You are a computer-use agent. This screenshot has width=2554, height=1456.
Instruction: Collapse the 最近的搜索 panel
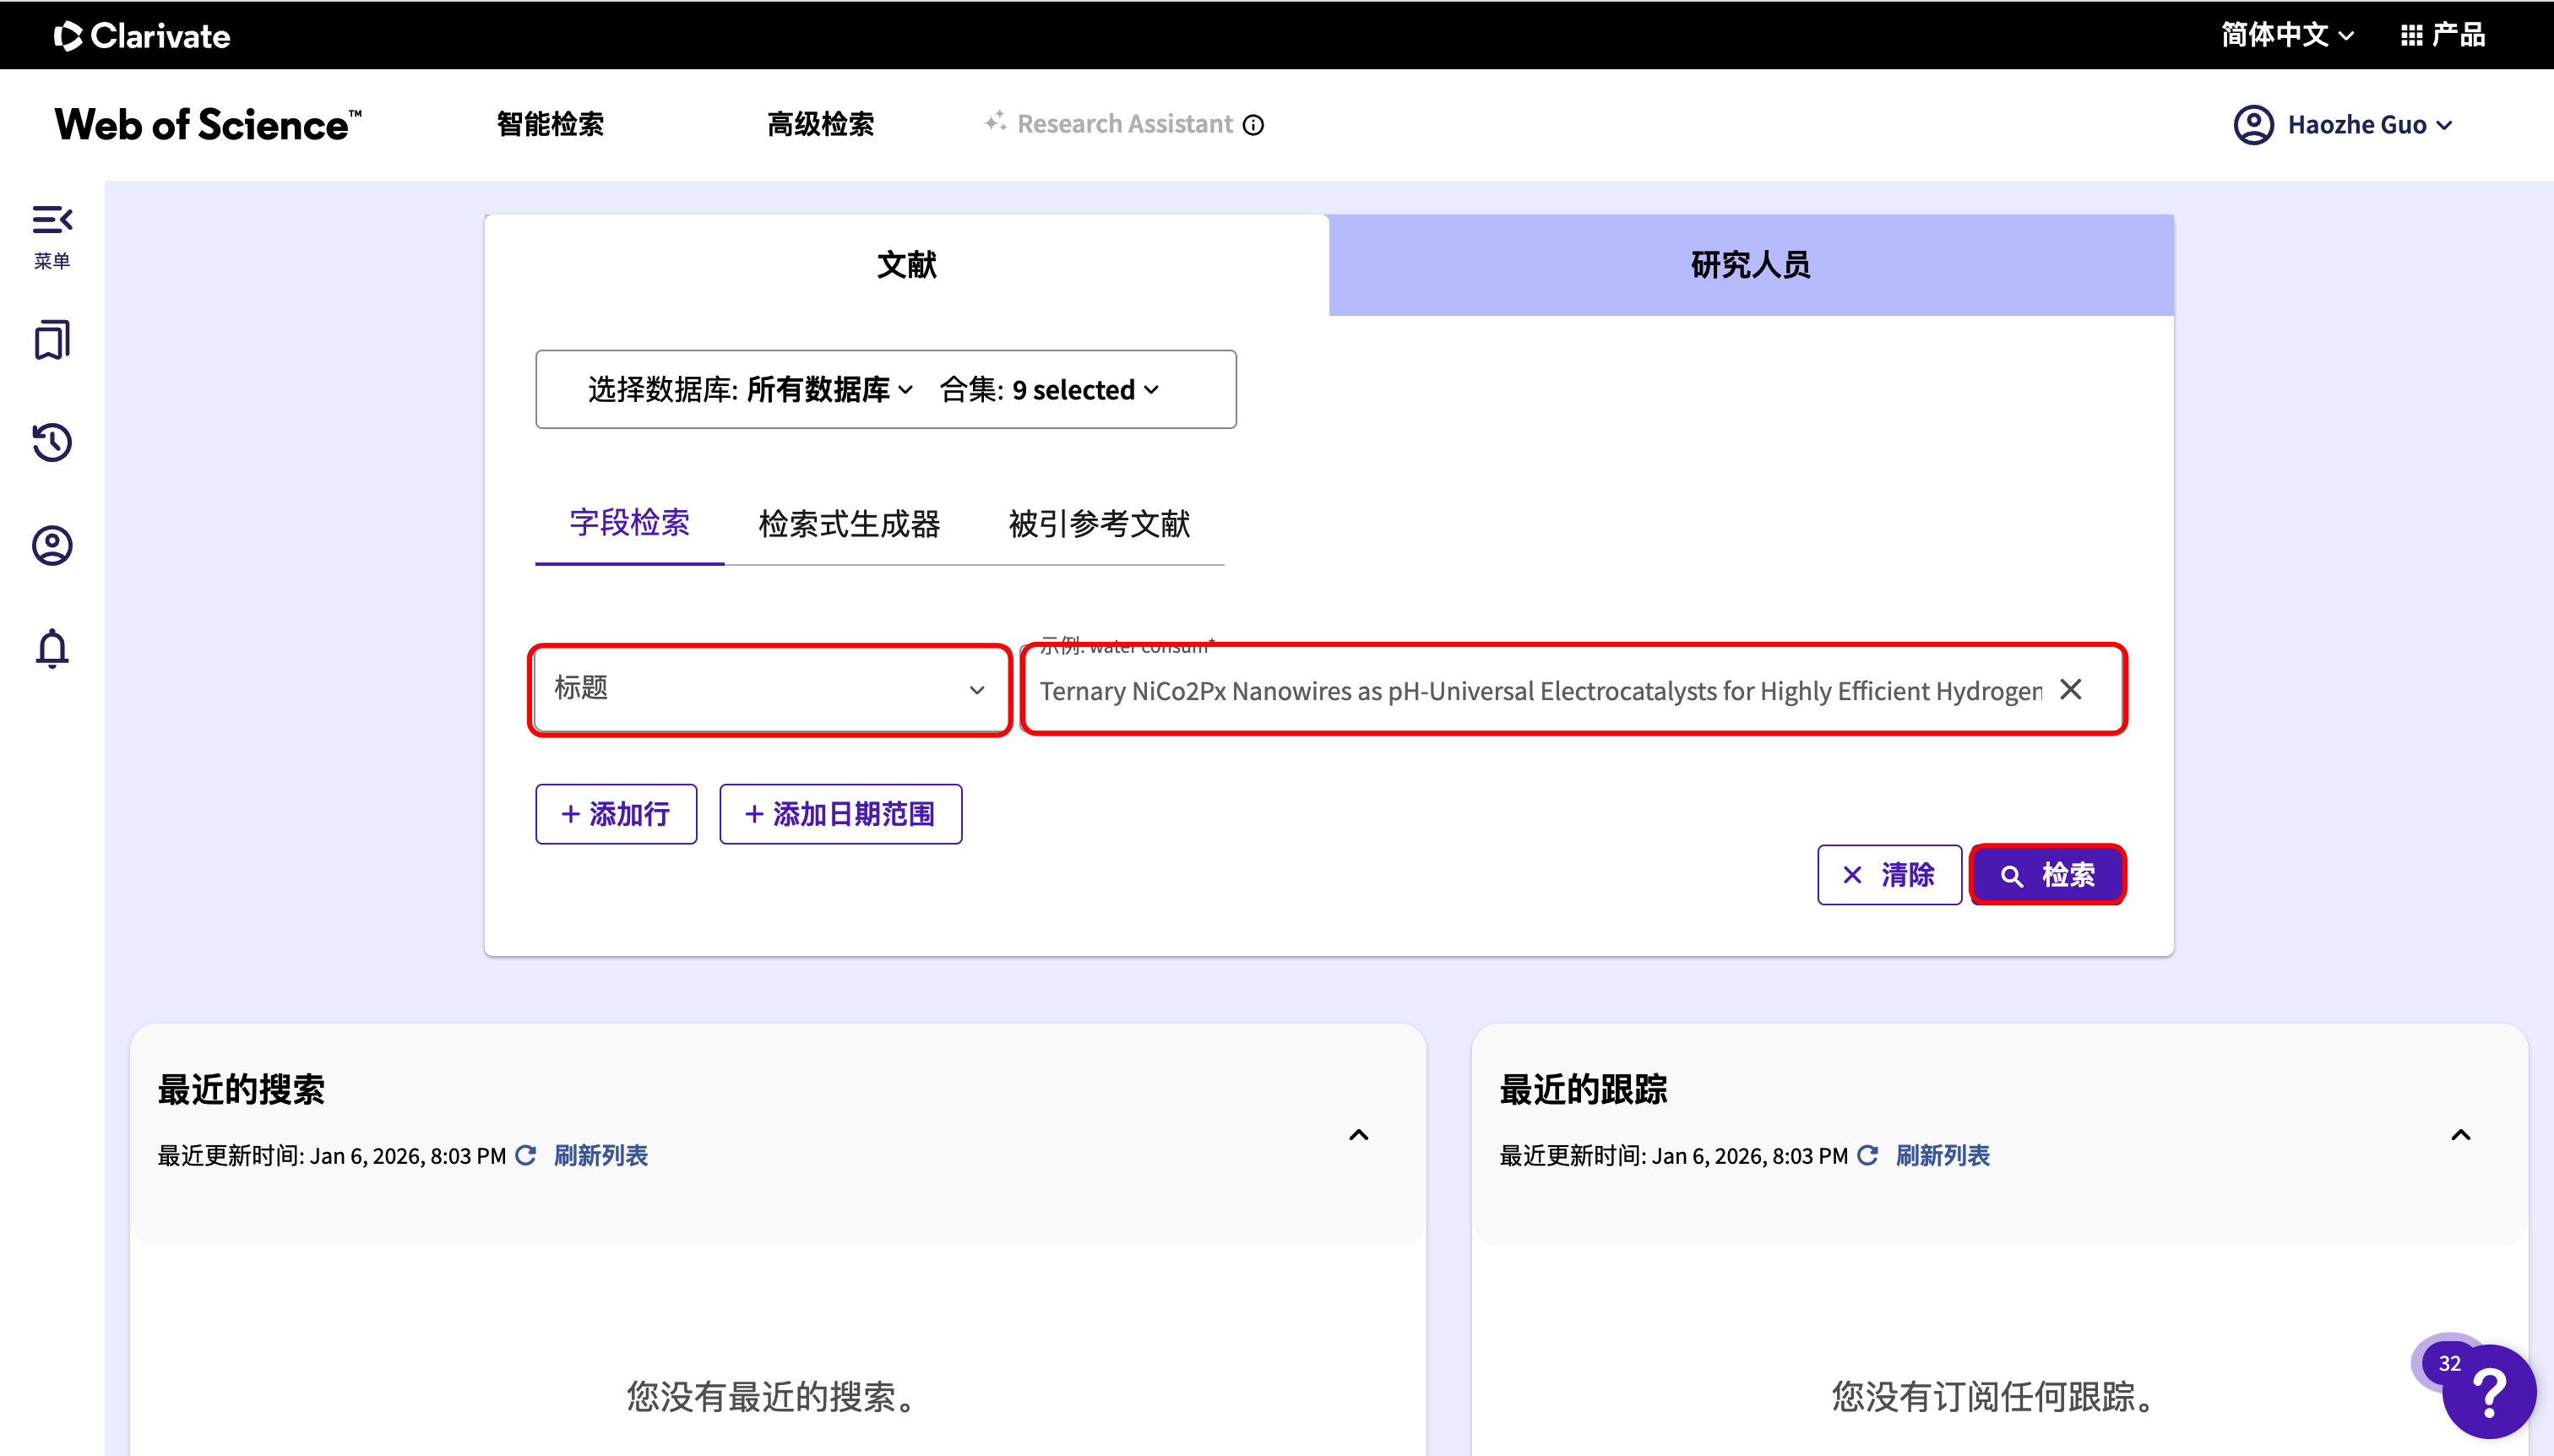(1358, 1134)
